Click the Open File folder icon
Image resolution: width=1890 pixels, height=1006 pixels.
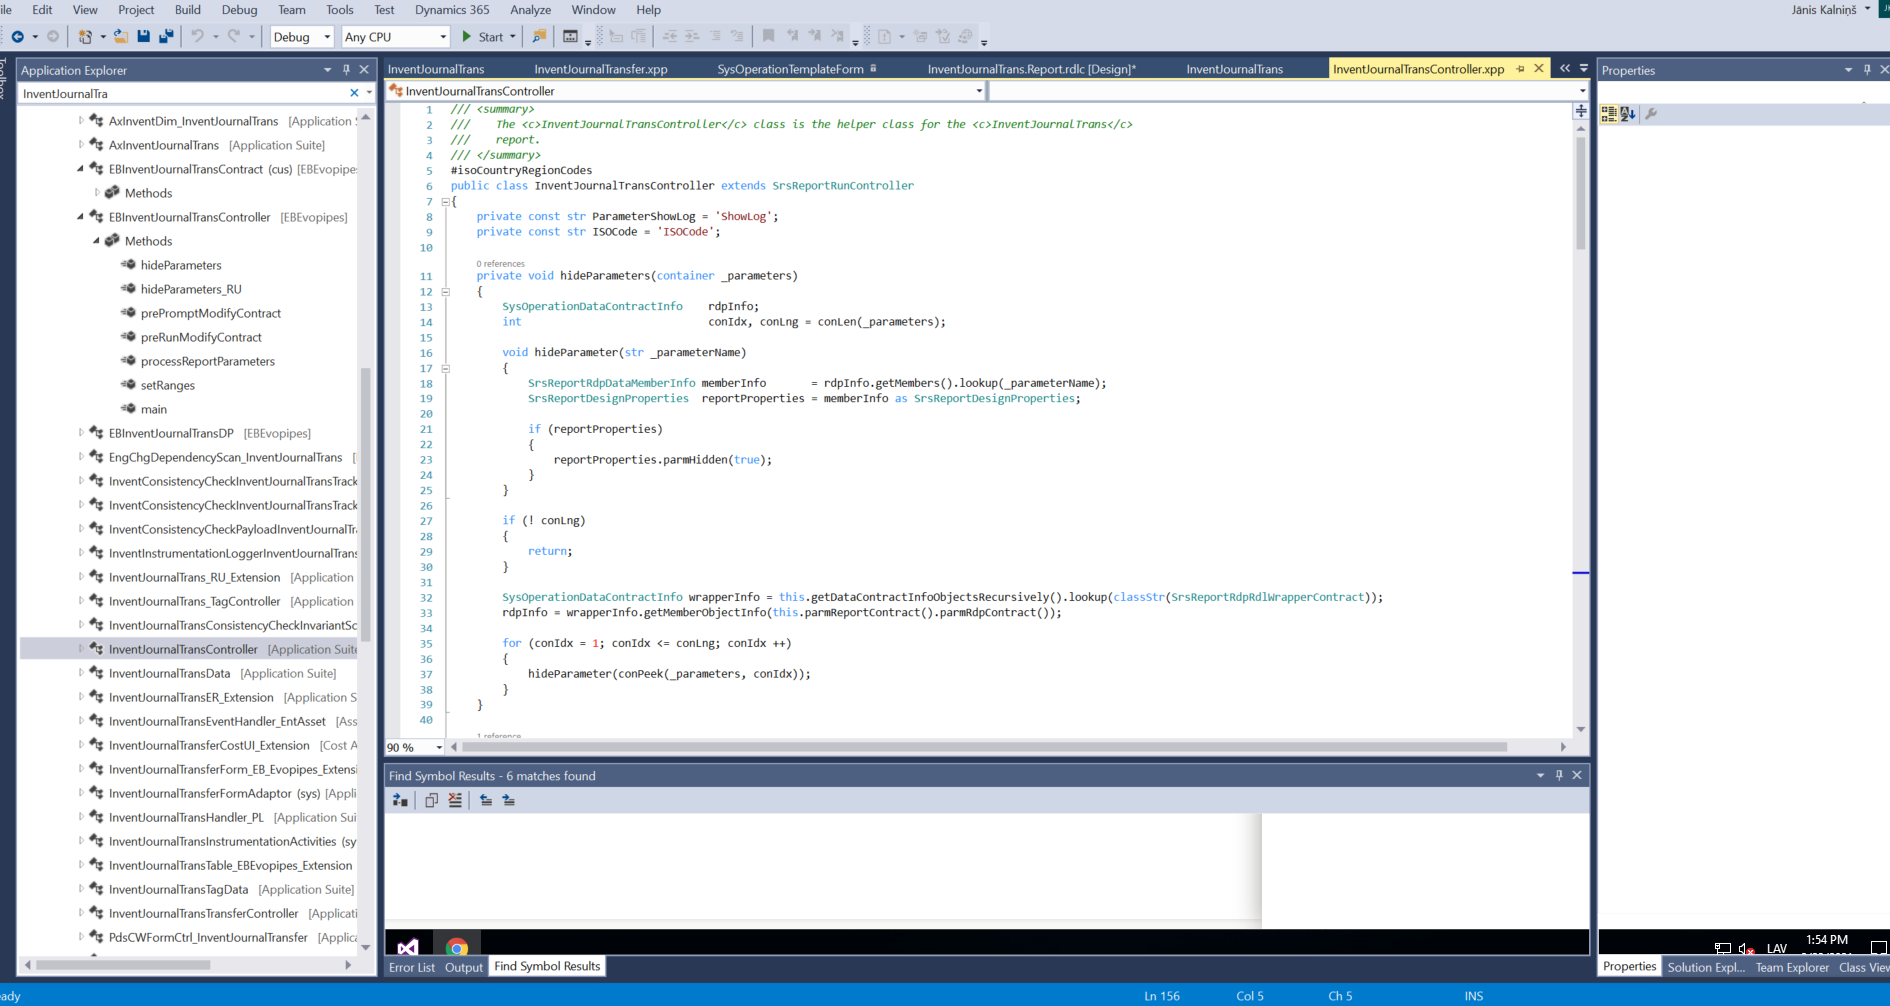(120, 37)
